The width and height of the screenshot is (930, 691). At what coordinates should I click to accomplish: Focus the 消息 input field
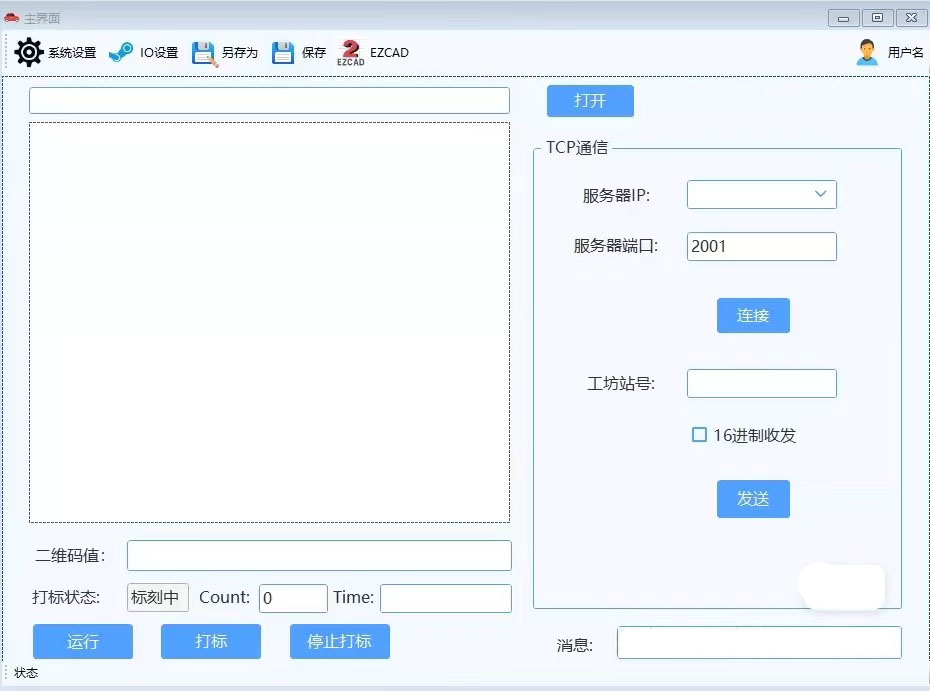759,642
